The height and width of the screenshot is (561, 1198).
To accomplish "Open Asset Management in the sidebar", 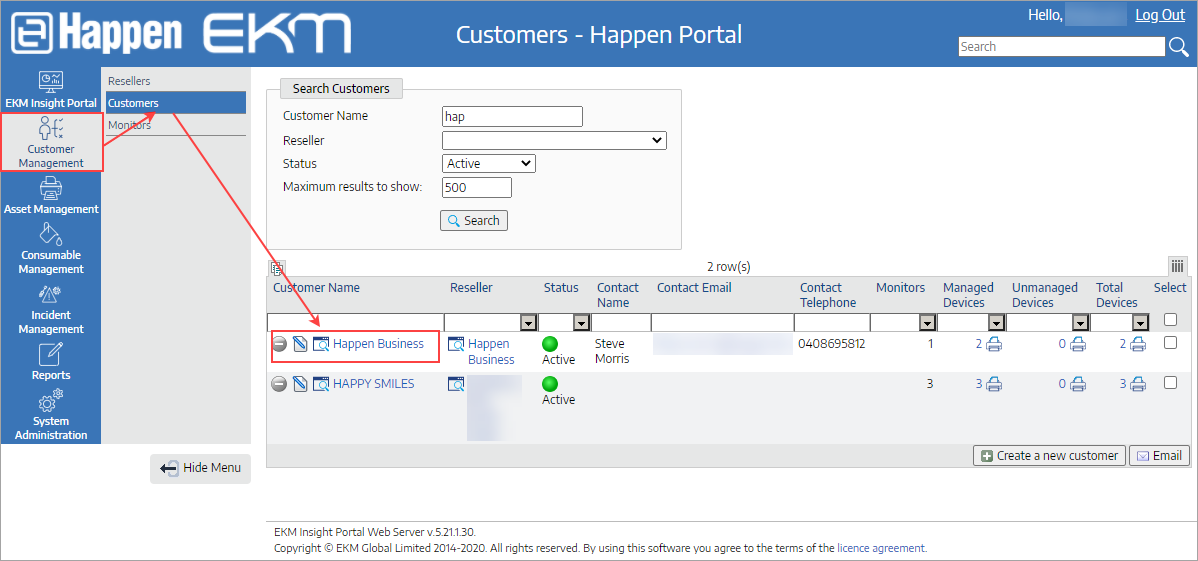I will pyautogui.click(x=51, y=196).
